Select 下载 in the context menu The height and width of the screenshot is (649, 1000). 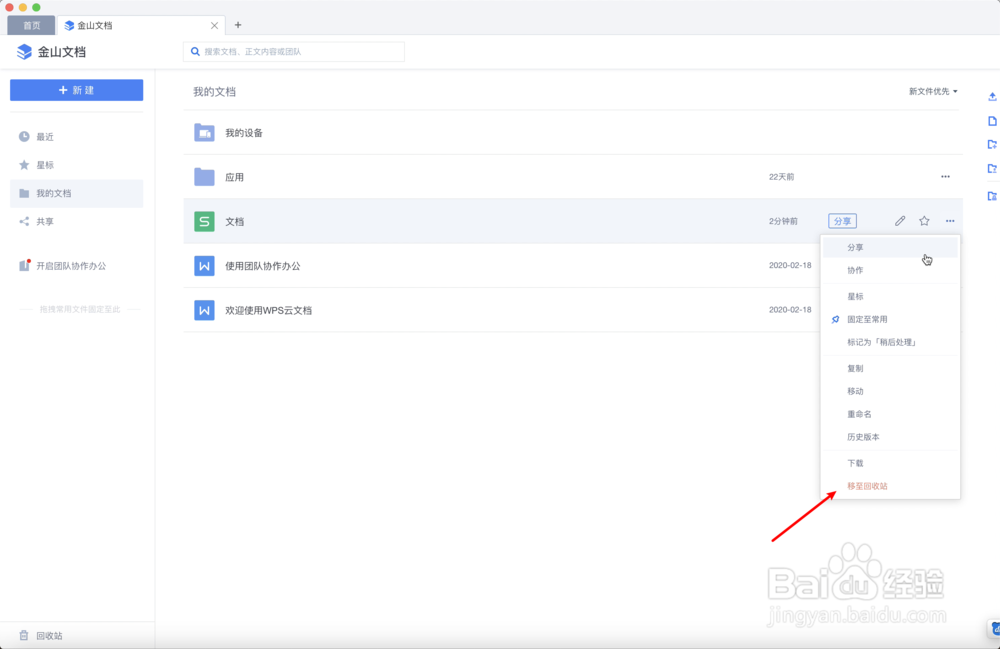click(x=890, y=463)
